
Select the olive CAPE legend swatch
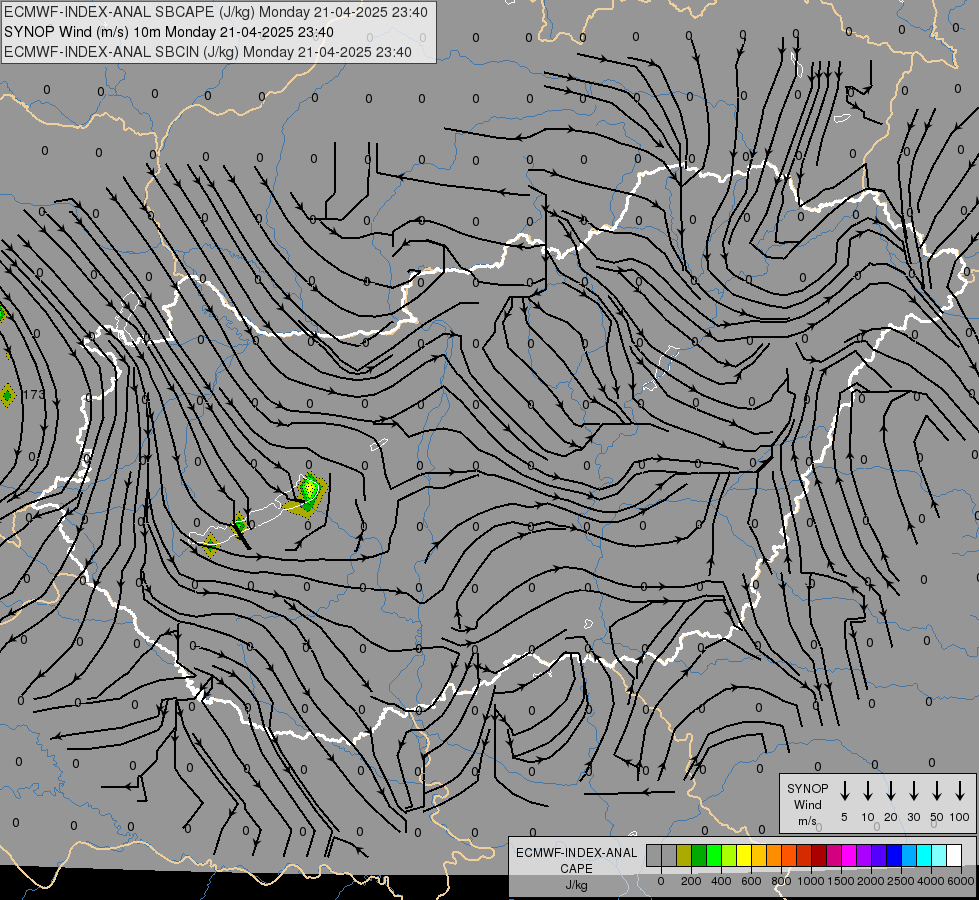[x=684, y=855]
